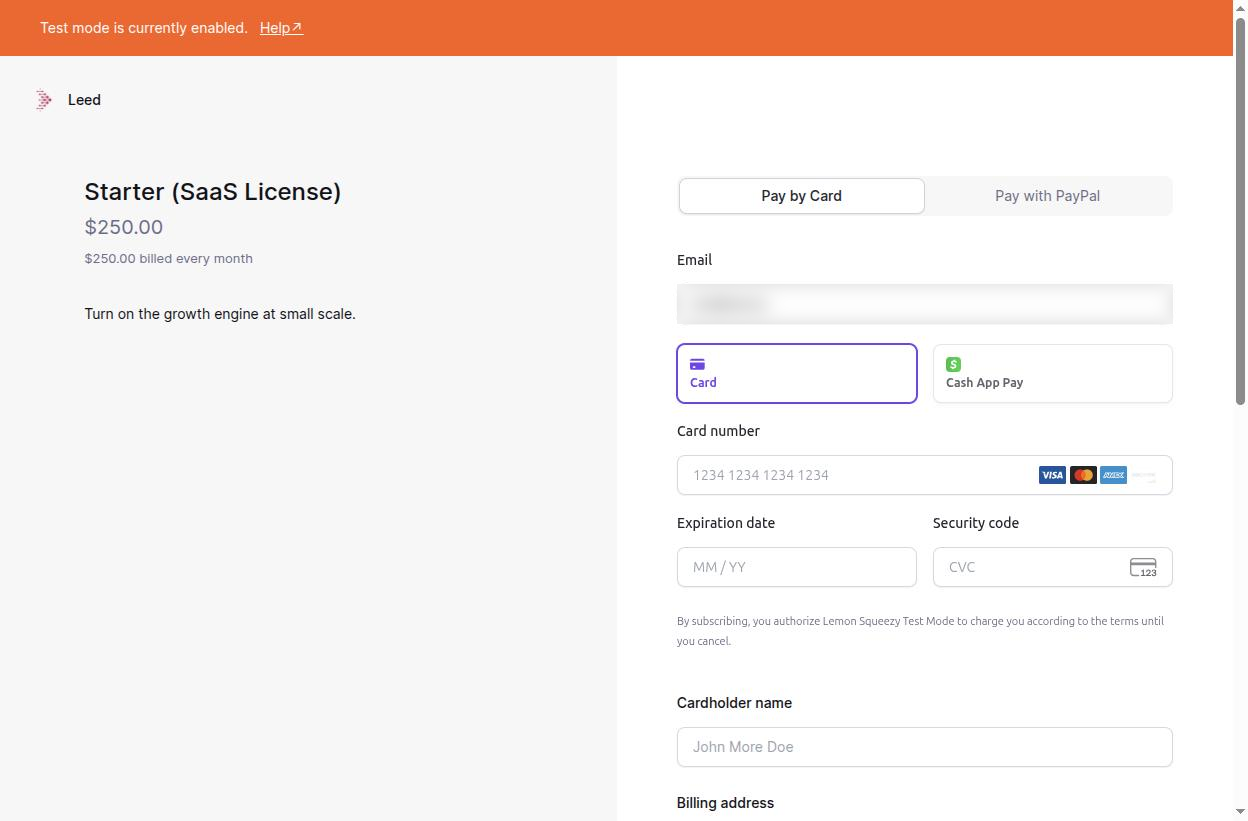Focus the Card number field
The image size is (1248, 821).
click(x=924, y=475)
